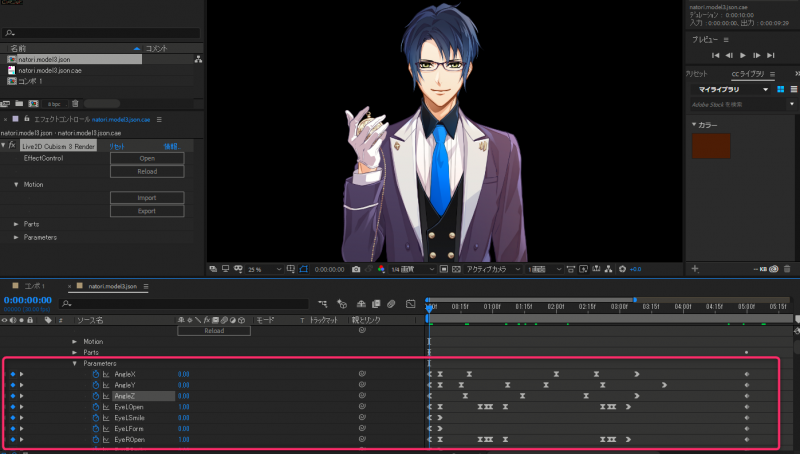Click the Reload button in Effect Controls

pyautogui.click(x=147, y=171)
